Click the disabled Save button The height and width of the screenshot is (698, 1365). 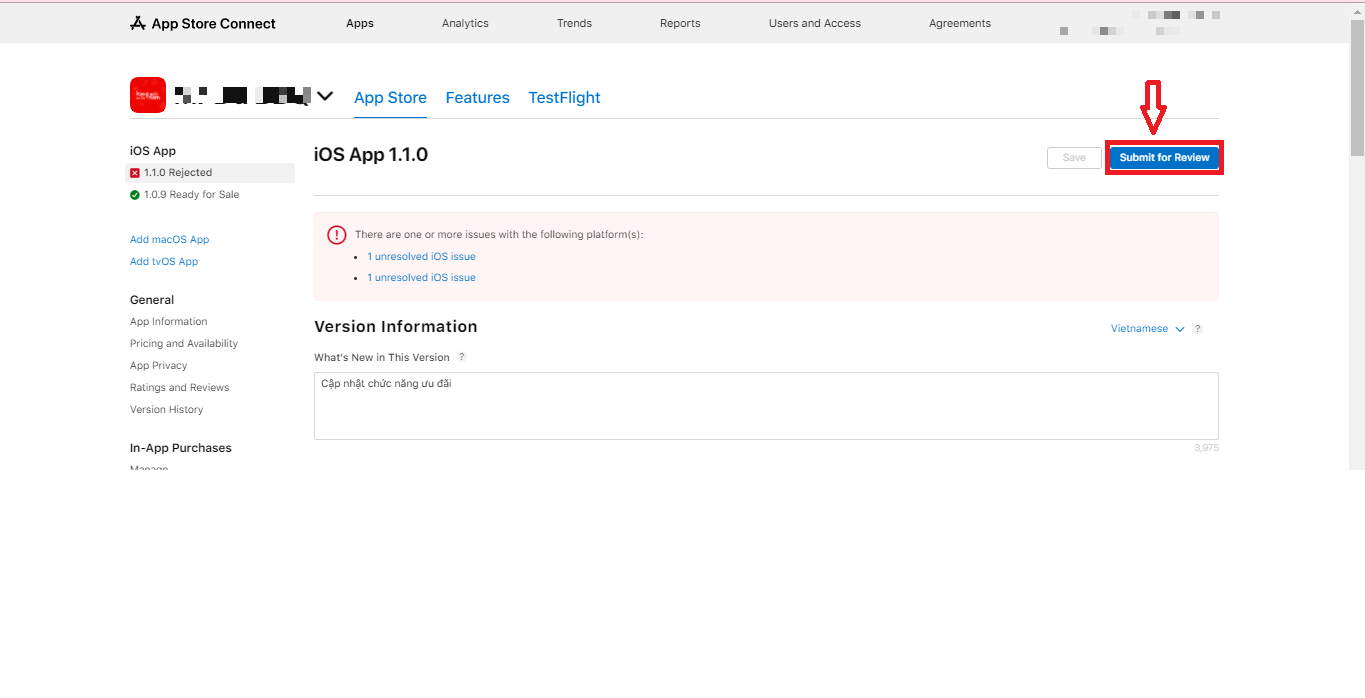point(1074,158)
